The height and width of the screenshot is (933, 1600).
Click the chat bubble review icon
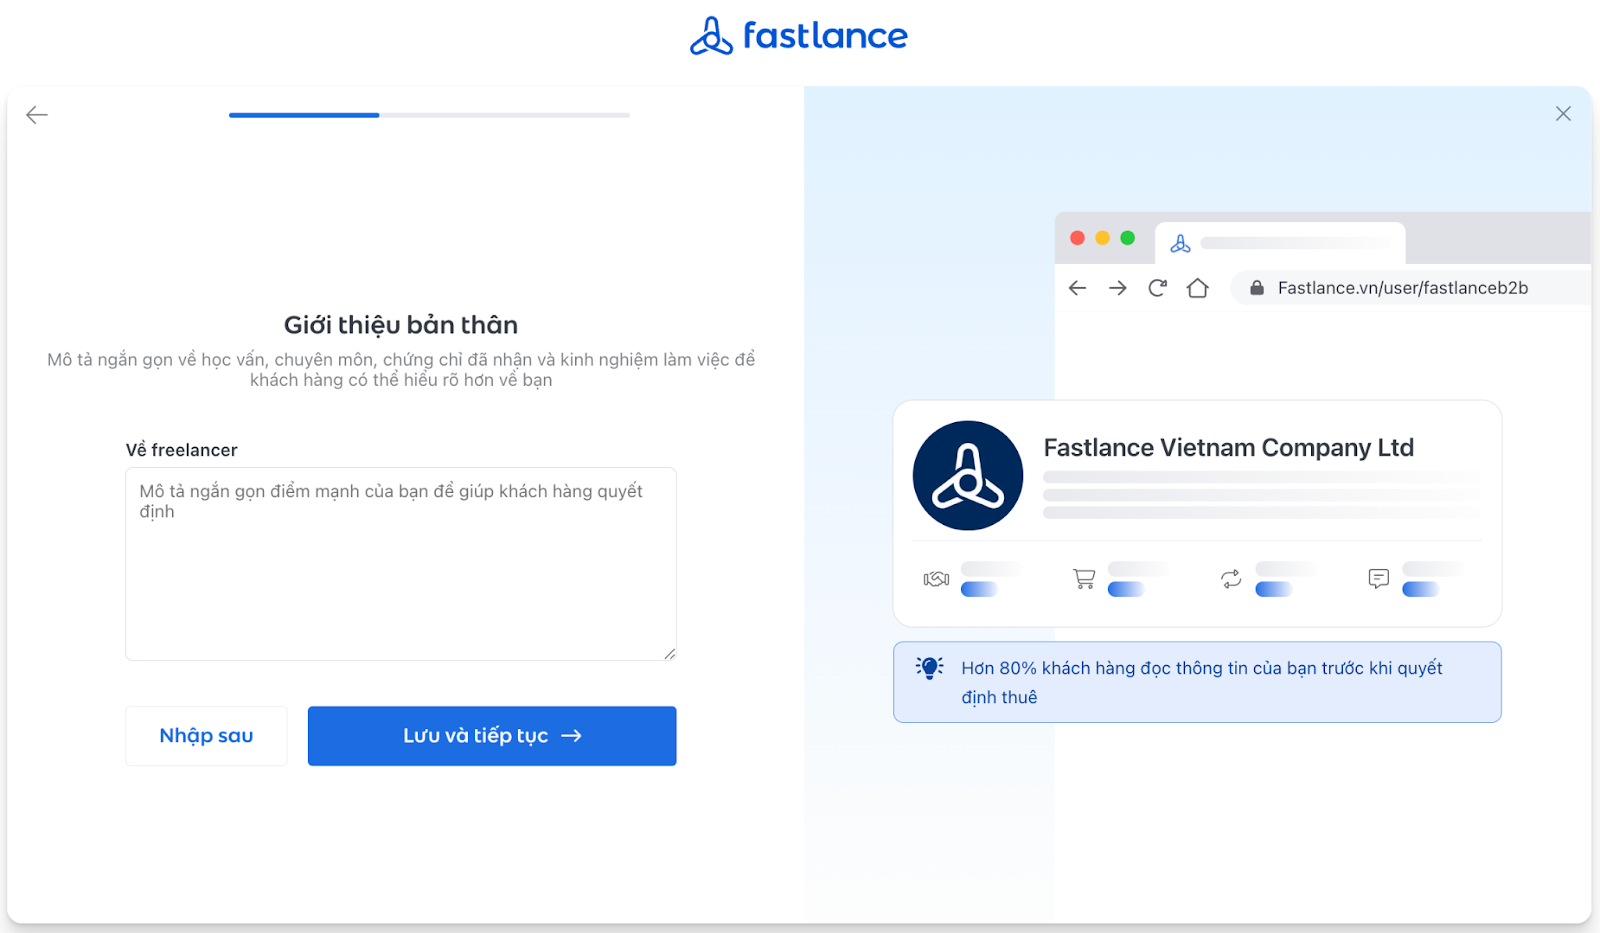coord(1378,578)
